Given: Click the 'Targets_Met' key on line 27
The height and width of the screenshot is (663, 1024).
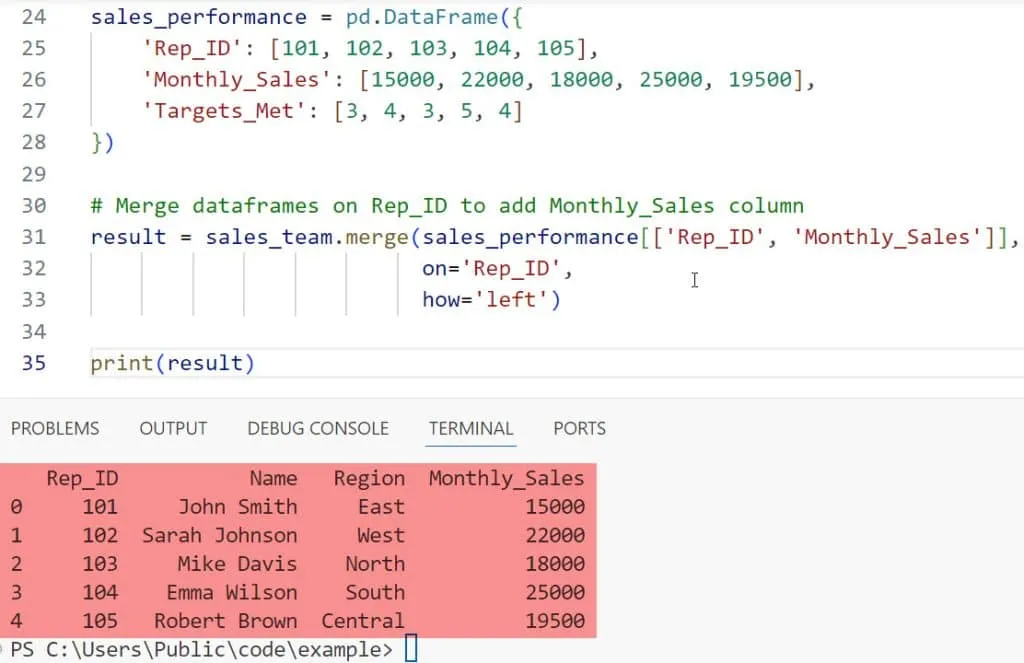Looking at the screenshot, I should click(217, 111).
